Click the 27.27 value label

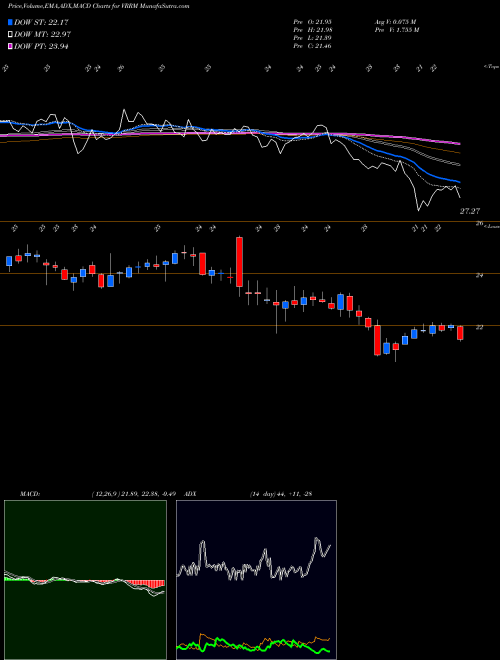click(470, 211)
